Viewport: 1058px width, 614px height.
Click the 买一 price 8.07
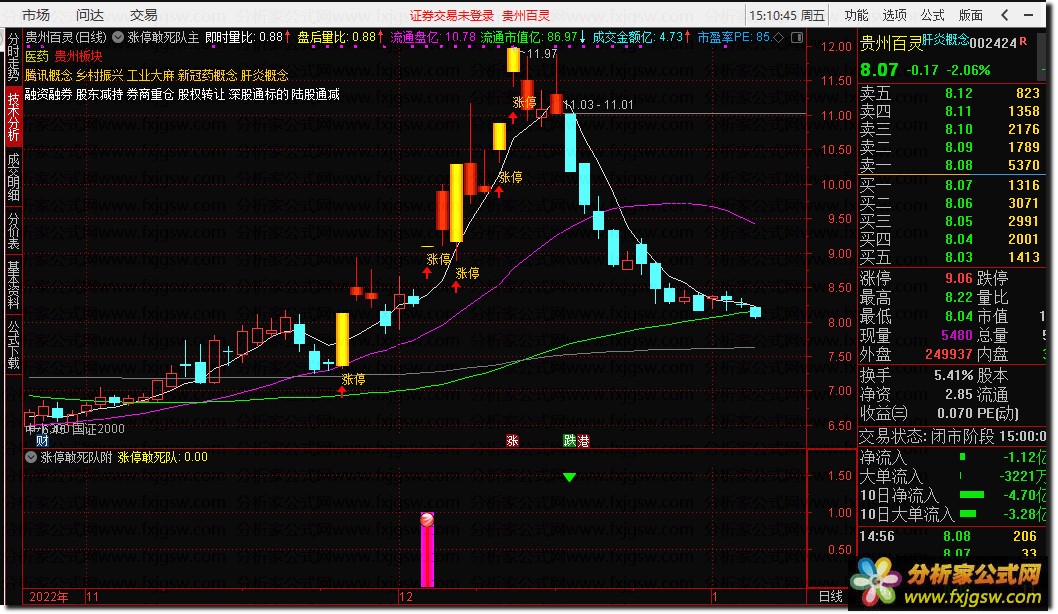tap(959, 185)
